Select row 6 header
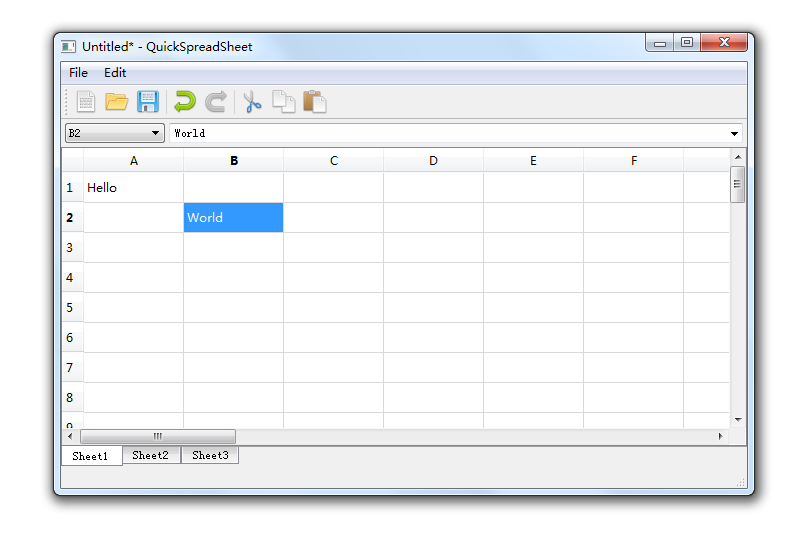Image resolution: width=806 pixels, height=533 pixels. coord(72,338)
